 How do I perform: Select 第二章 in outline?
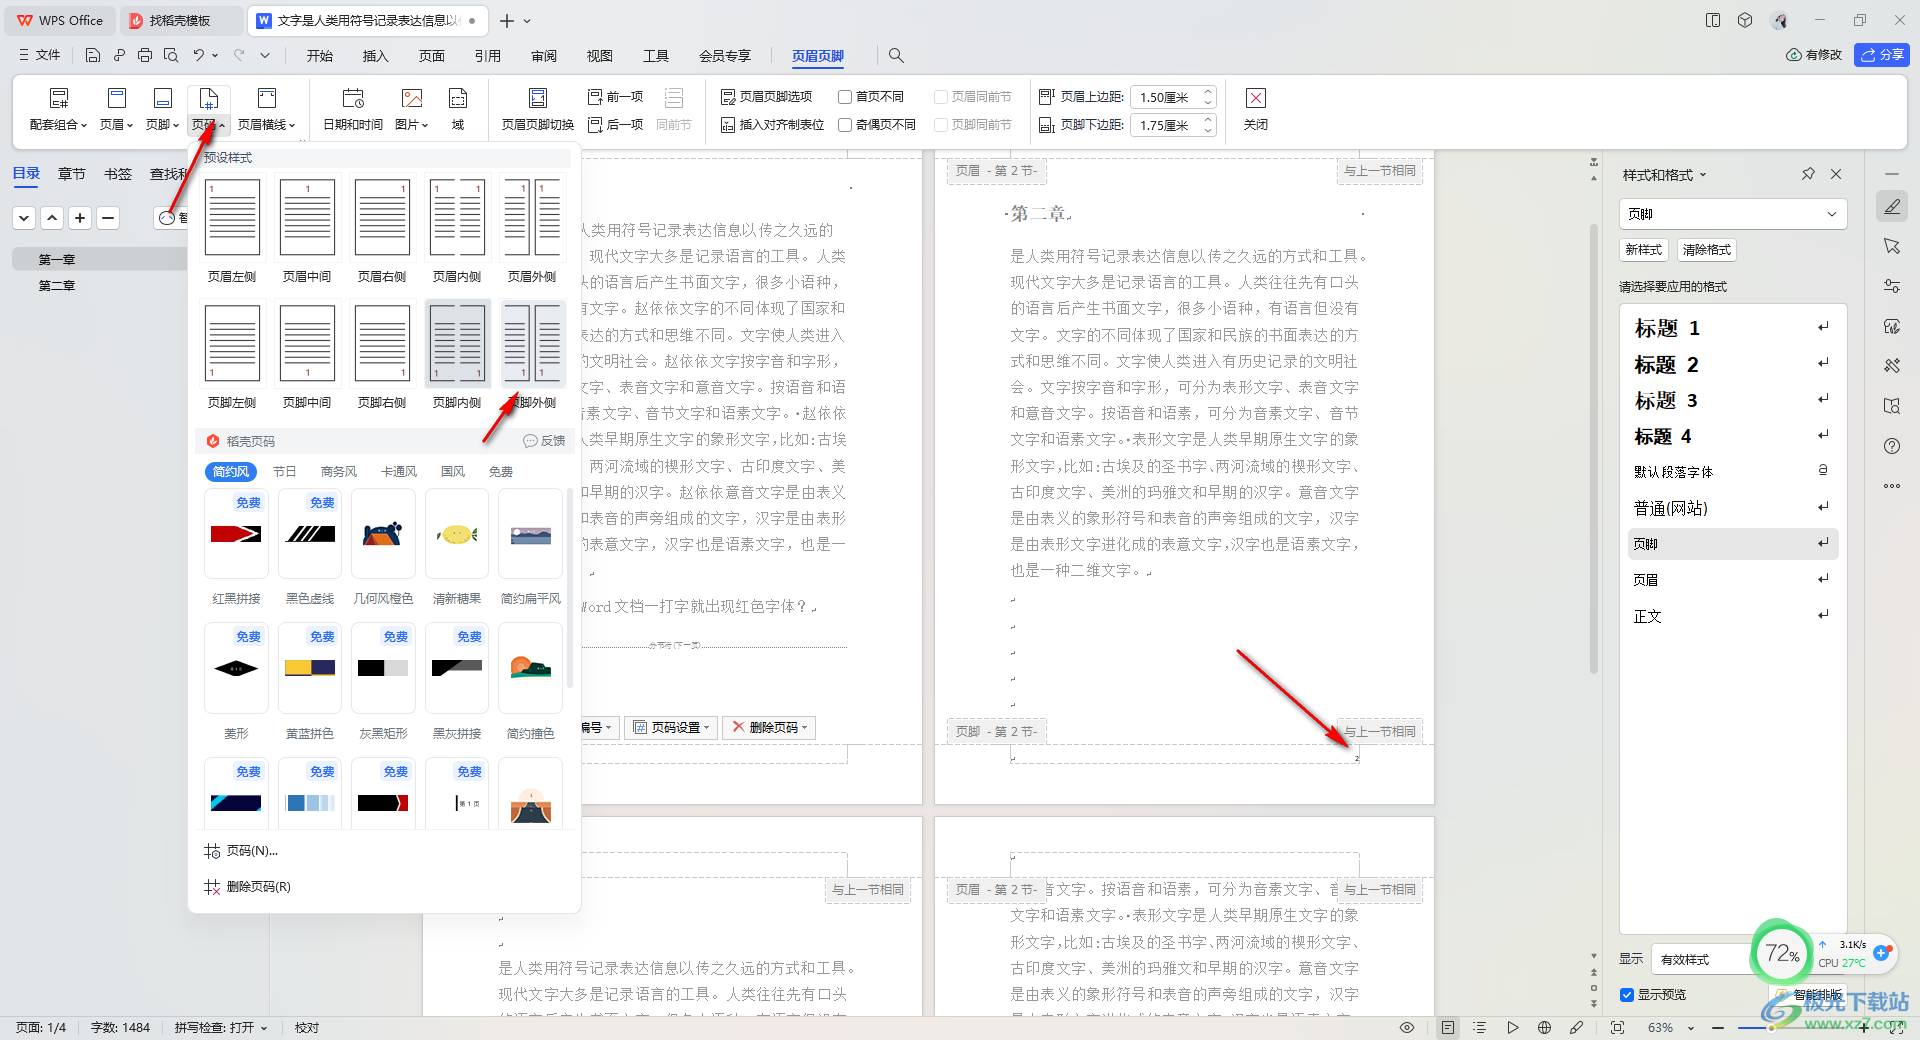pyautogui.click(x=57, y=286)
